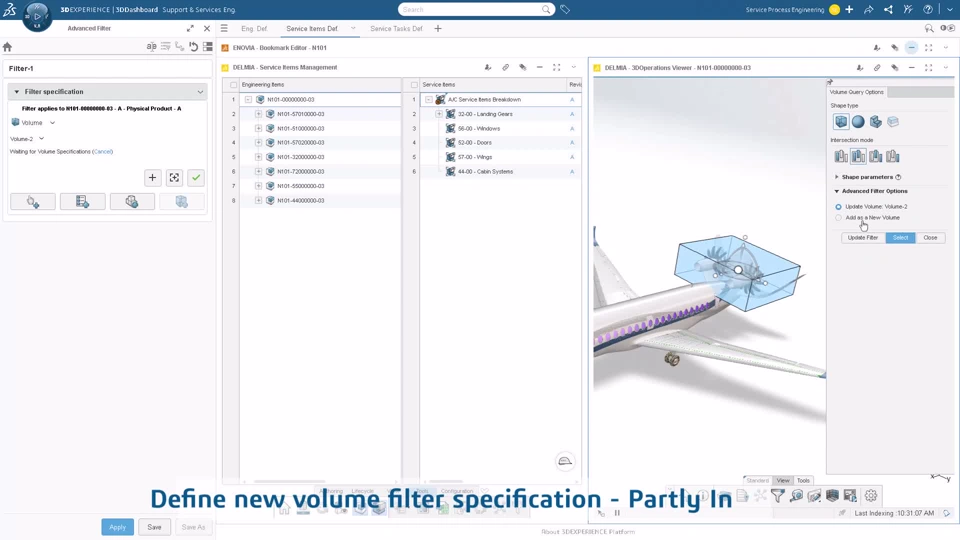Expand the N101-57010000-03 tree node

tap(258, 114)
